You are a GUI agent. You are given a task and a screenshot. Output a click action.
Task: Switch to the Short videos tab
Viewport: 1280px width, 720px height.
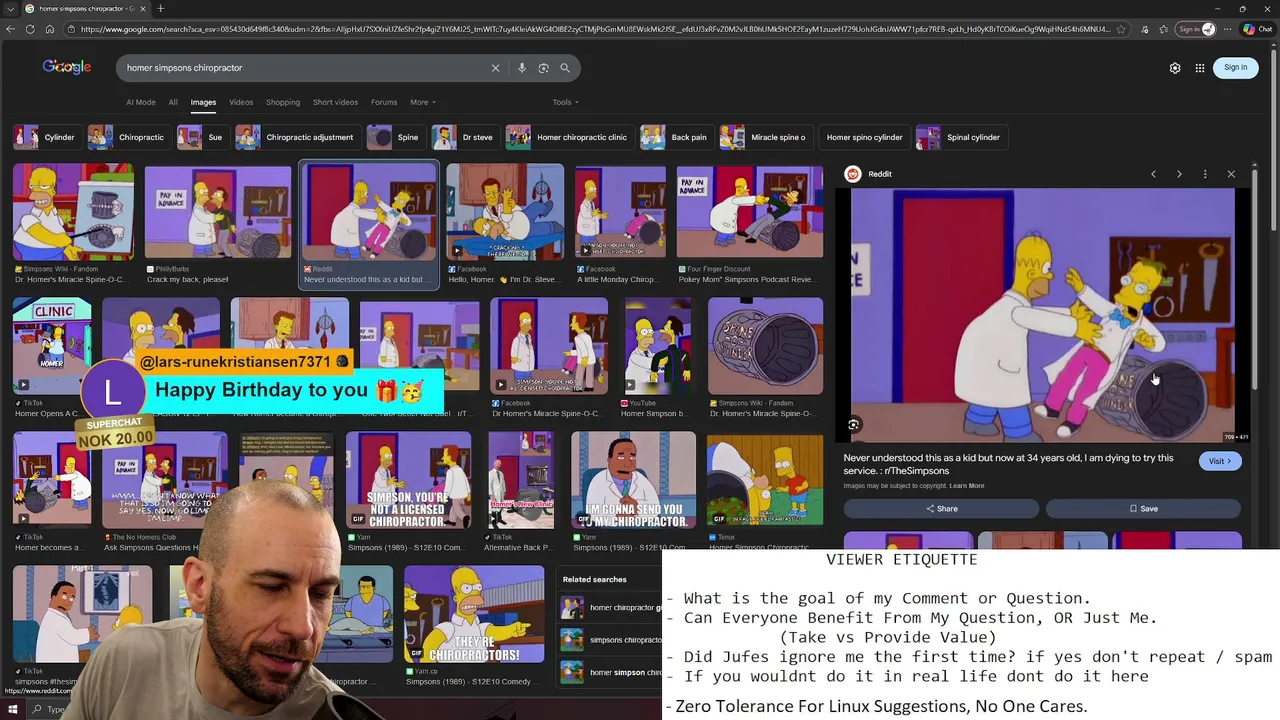point(335,102)
